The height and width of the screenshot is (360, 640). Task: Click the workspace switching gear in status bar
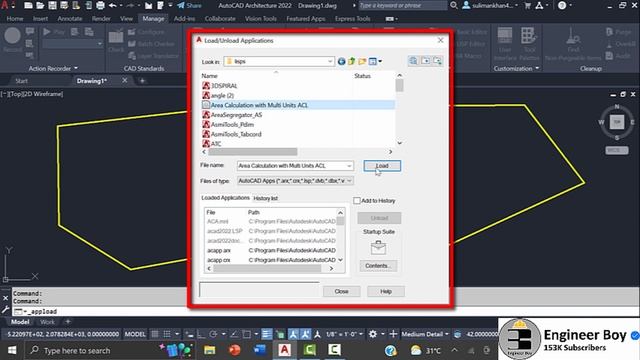373,334
